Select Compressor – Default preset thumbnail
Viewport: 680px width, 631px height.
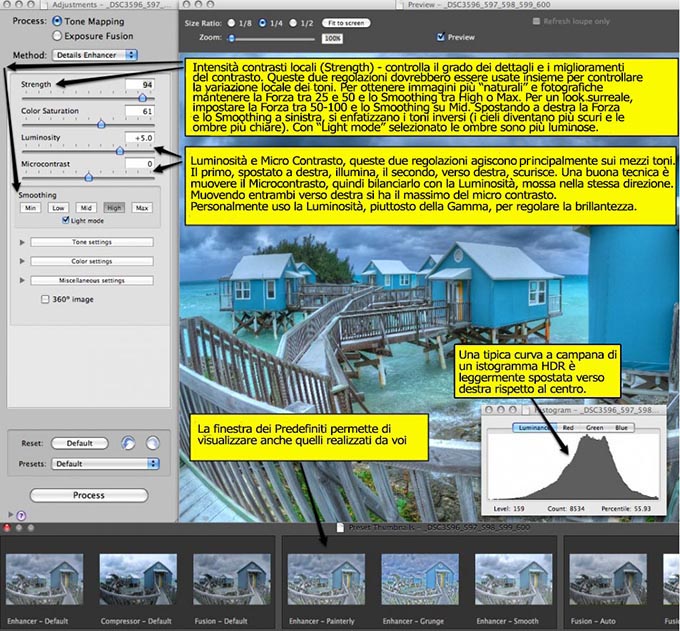pyautogui.click(x=138, y=579)
